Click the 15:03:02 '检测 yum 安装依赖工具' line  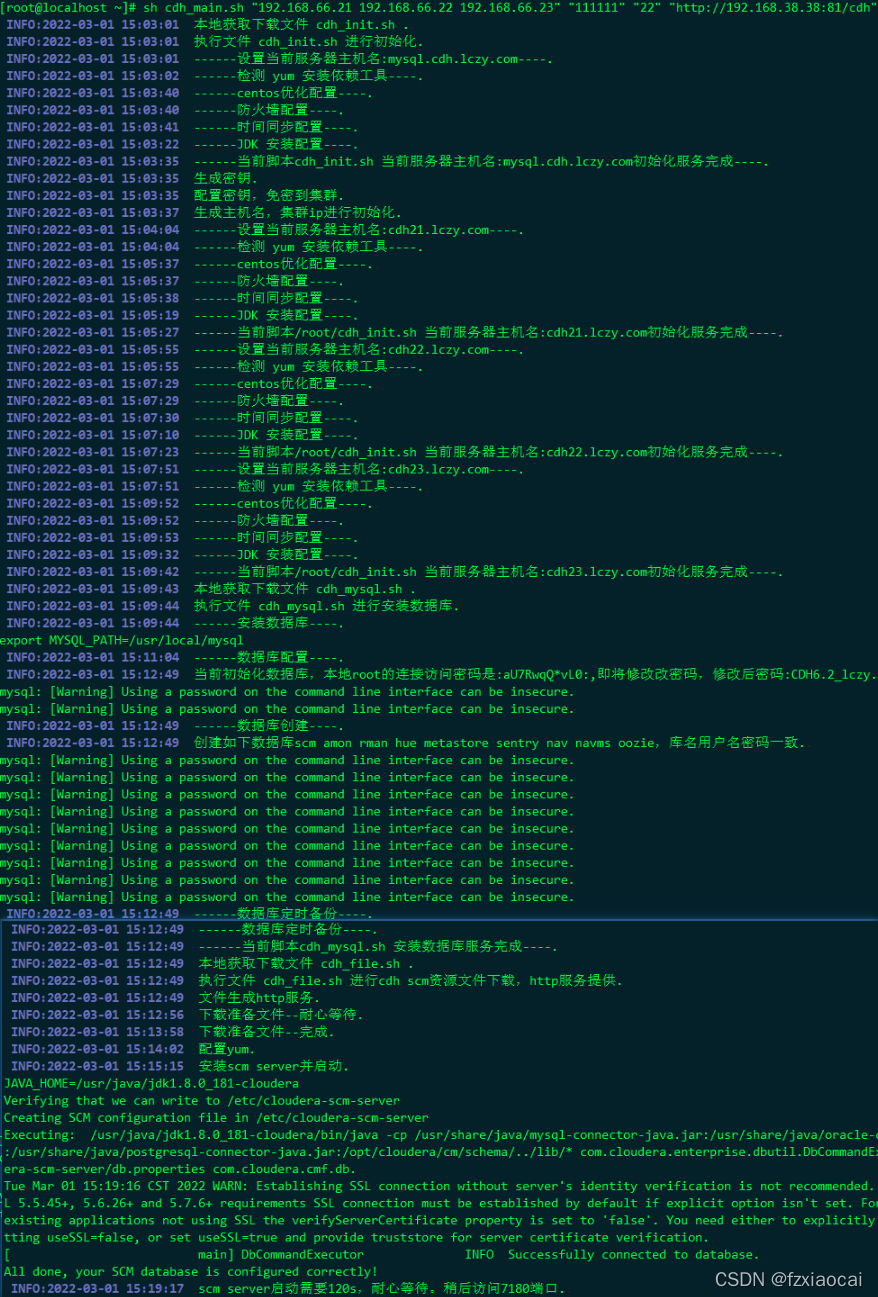click(214, 76)
